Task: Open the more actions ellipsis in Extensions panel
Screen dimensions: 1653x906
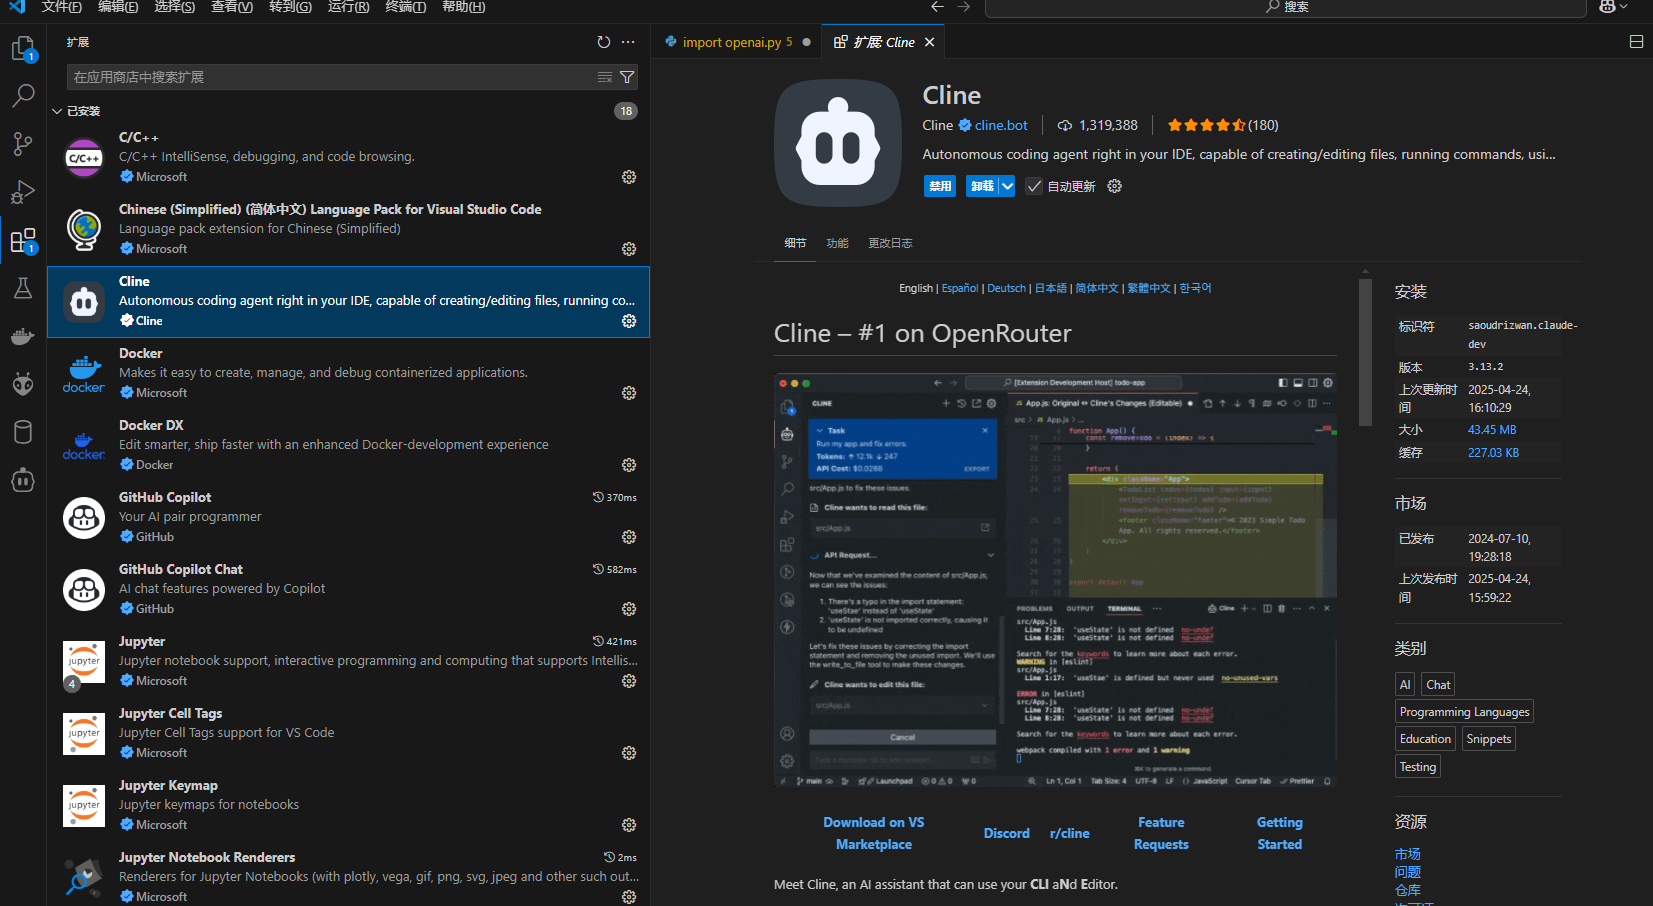Action: point(628,42)
